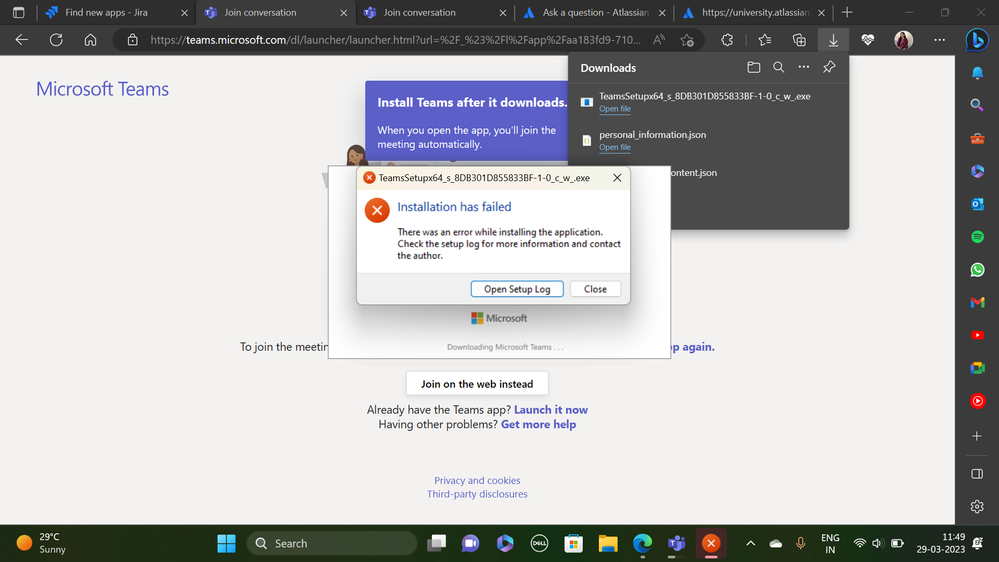The width and height of the screenshot is (999, 562).
Task: Switch to first Join conversation tab
Action: pyautogui.click(x=275, y=13)
